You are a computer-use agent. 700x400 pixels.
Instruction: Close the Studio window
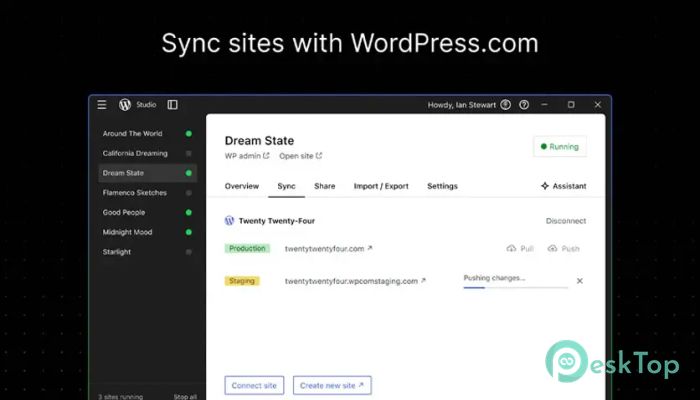click(x=598, y=104)
